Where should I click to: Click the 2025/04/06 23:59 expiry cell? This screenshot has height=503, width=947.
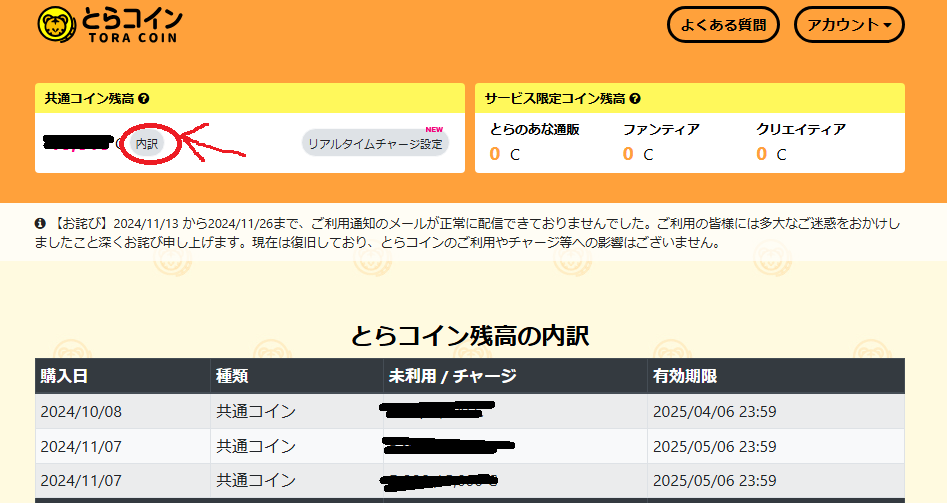click(714, 411)
